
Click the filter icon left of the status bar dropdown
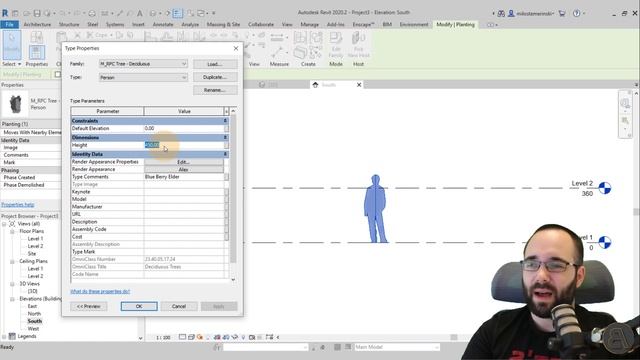[217, 347]
